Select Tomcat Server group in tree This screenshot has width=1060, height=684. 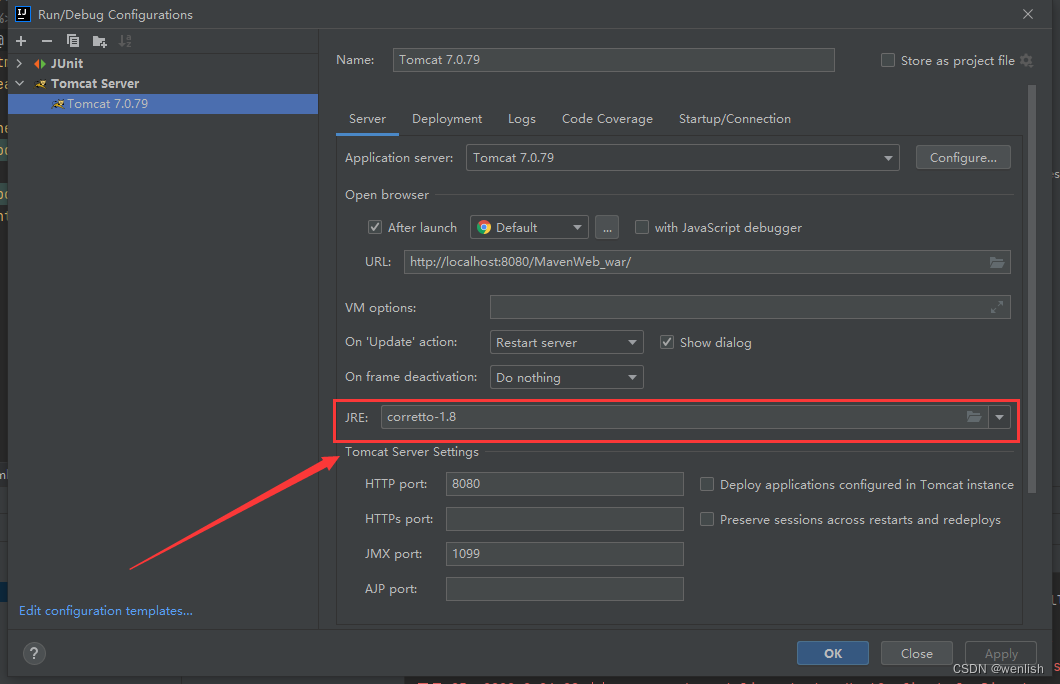click(x=95, y=84)
